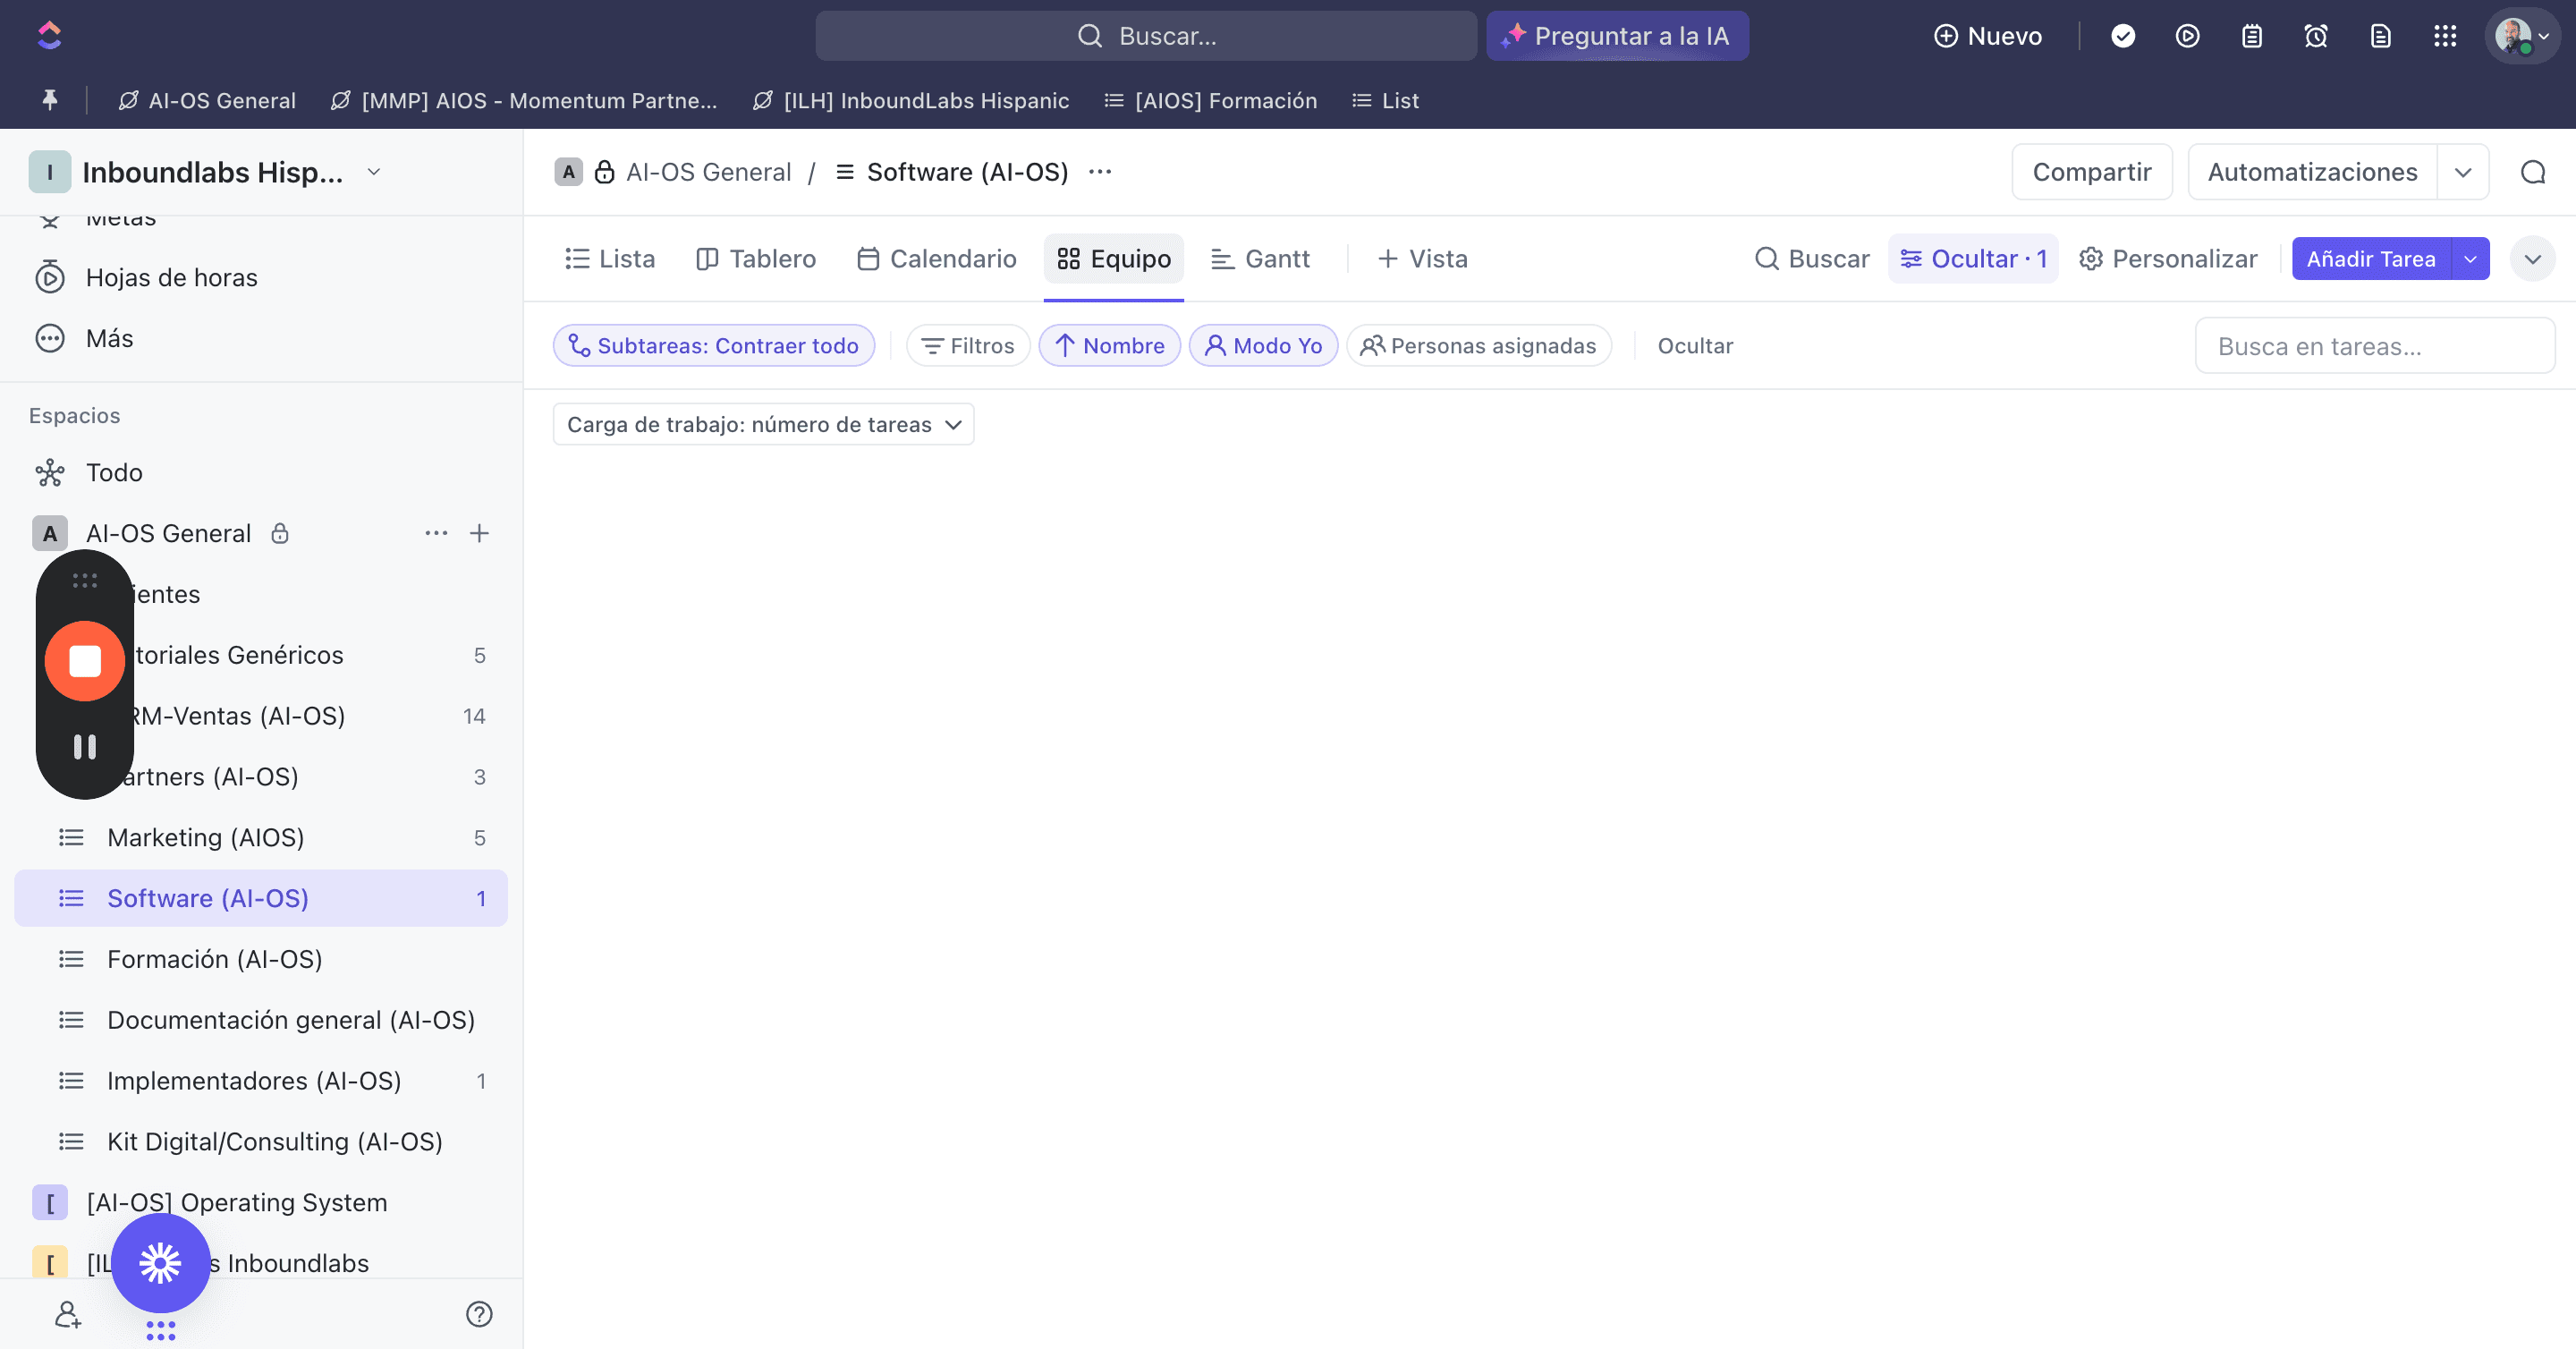Screen dimensions: 2576x1349
Task: Click the top Buscar... search bar
Action: [x=1146, y=36]
